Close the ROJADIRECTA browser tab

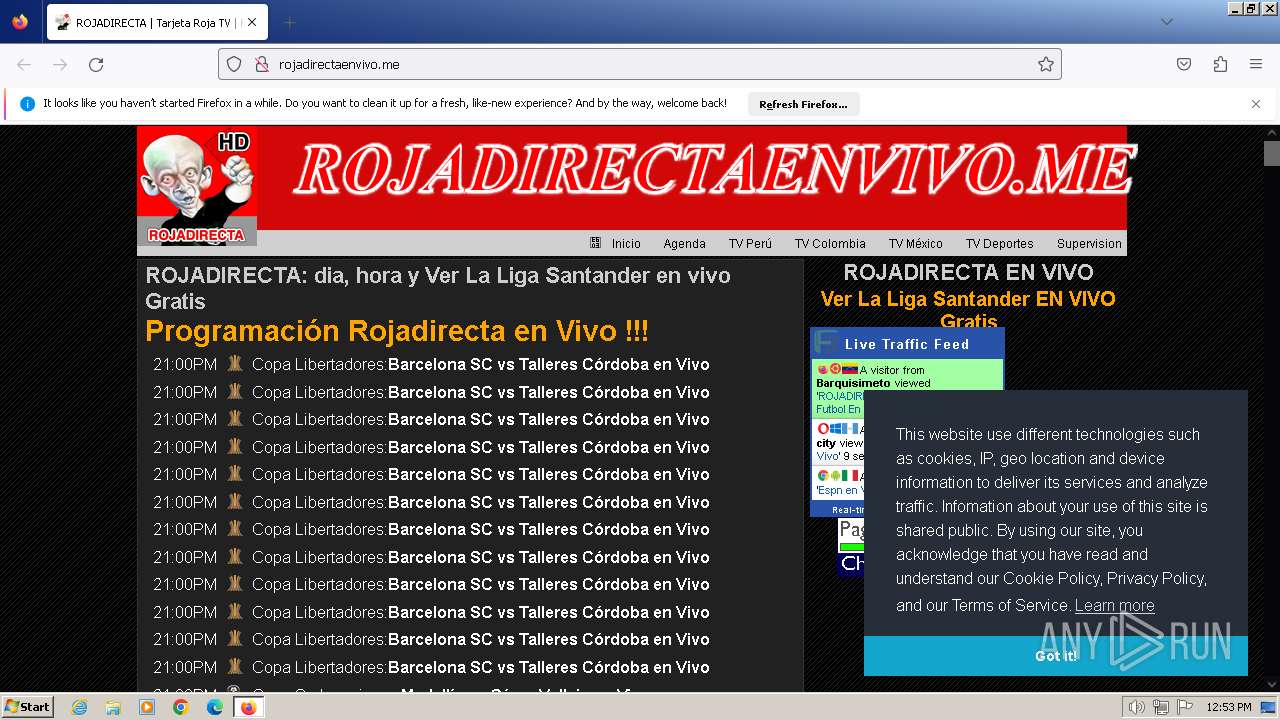[x=251, y=22]
